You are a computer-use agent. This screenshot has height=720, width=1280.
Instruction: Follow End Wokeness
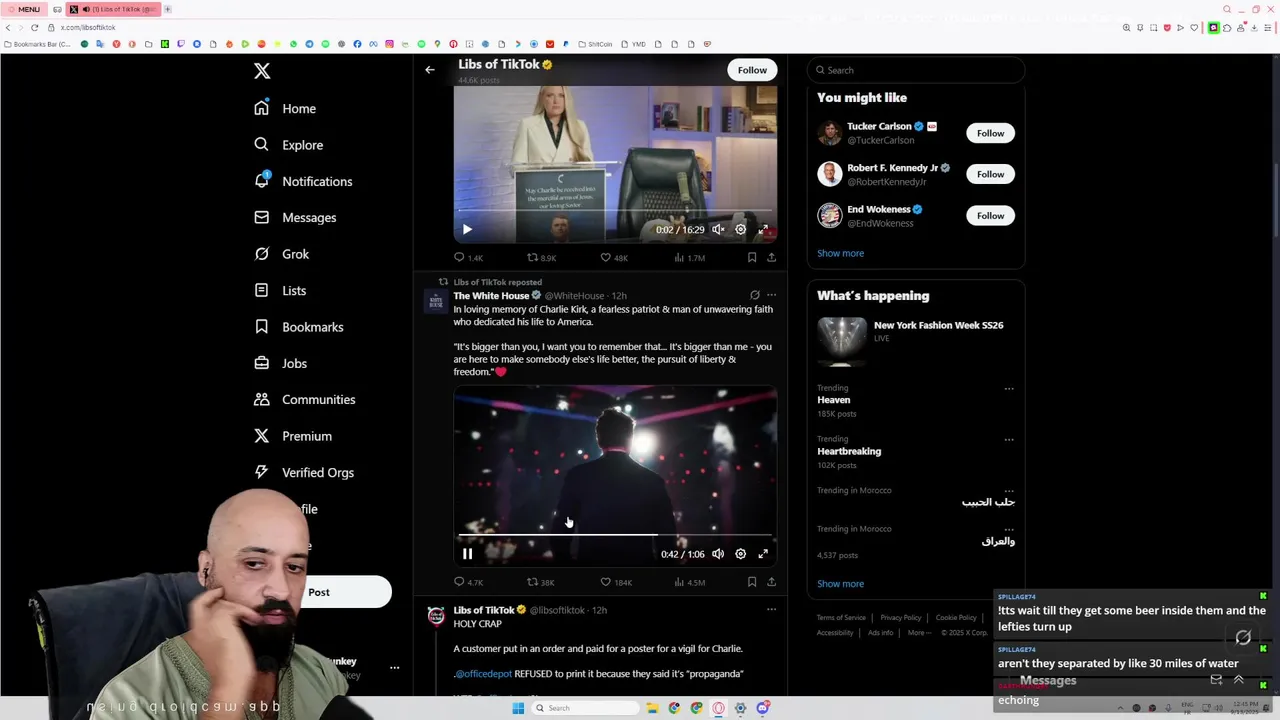(990, 215)
